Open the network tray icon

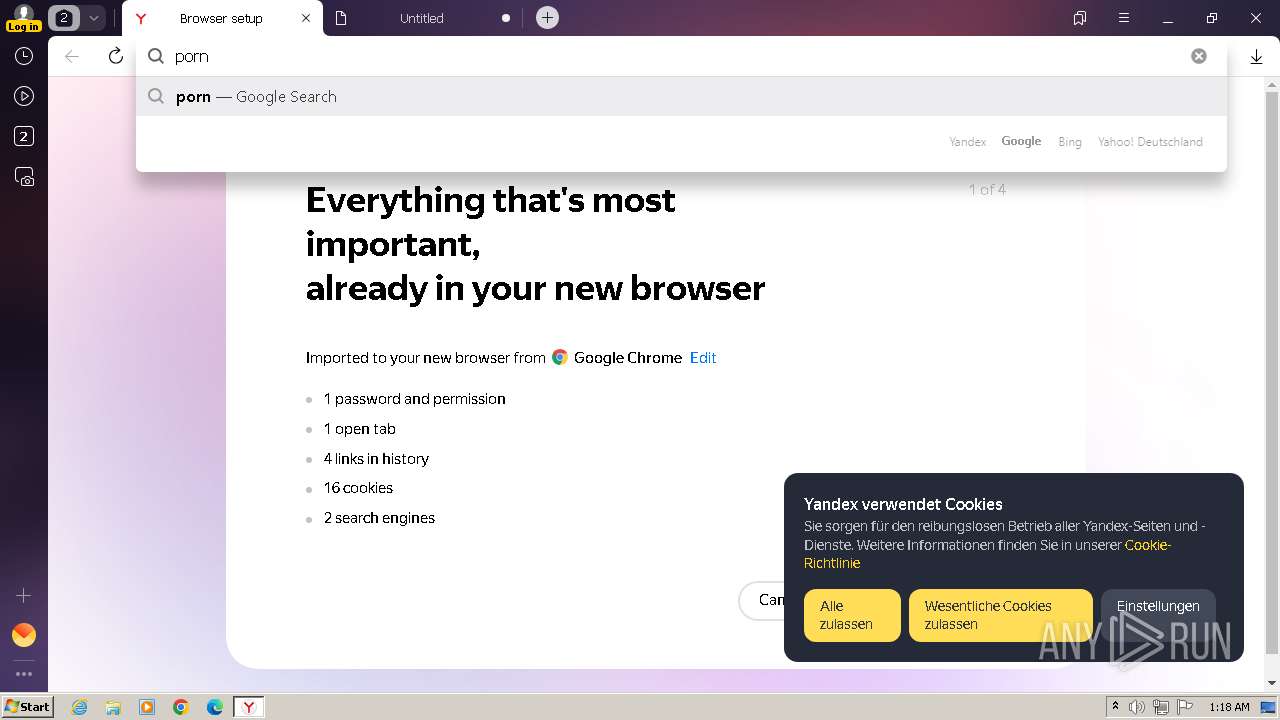1161,707
